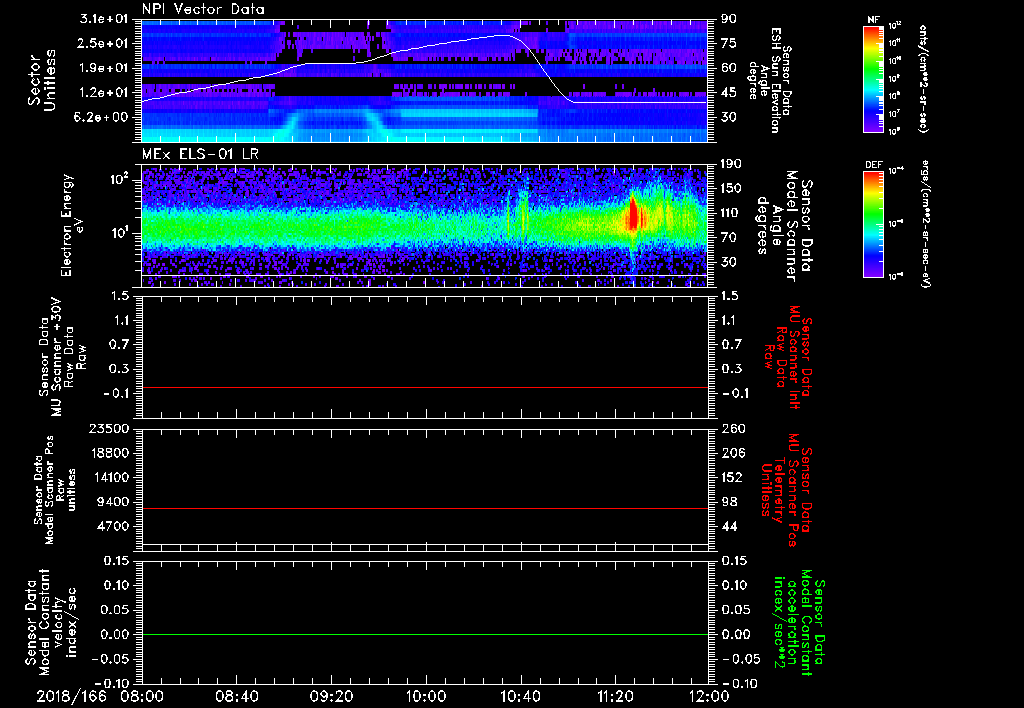
Task: Click the "08:00" time tick label
Action: point(141,696)
